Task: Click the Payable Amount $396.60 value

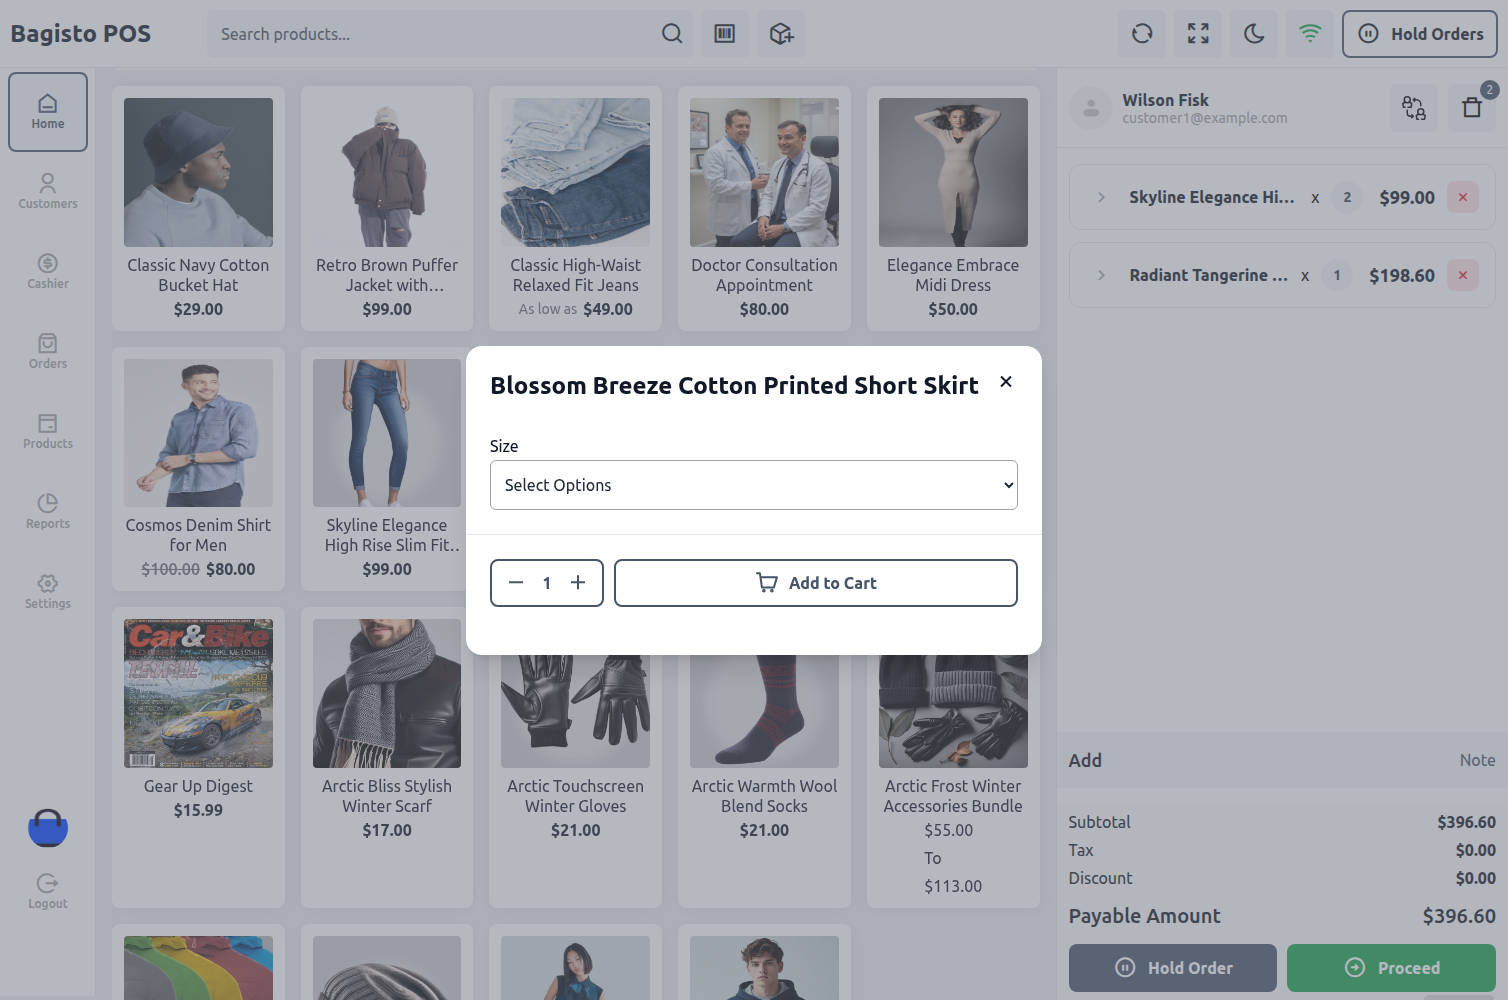Action: [x=1459, y=916]
